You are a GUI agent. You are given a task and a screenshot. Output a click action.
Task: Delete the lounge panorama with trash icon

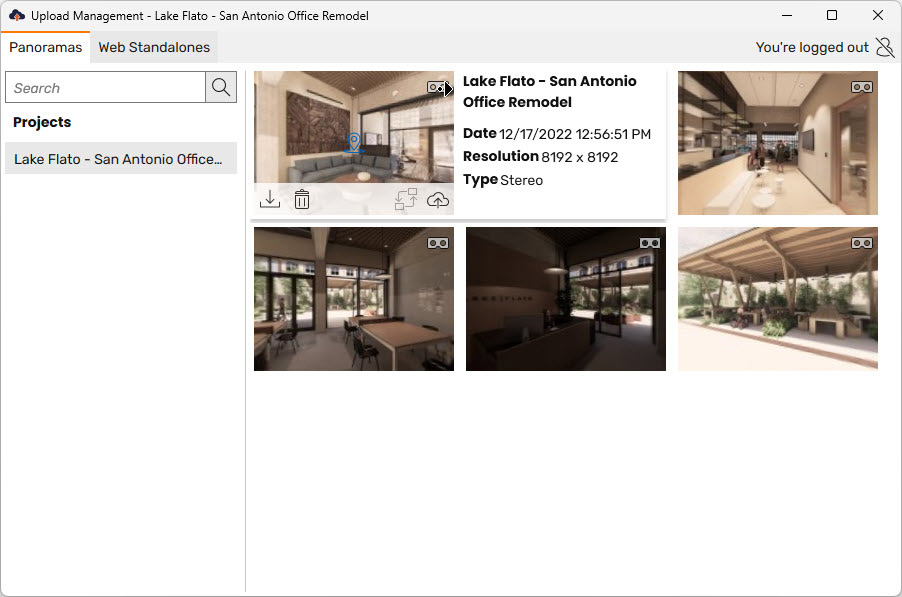(302, 199)
